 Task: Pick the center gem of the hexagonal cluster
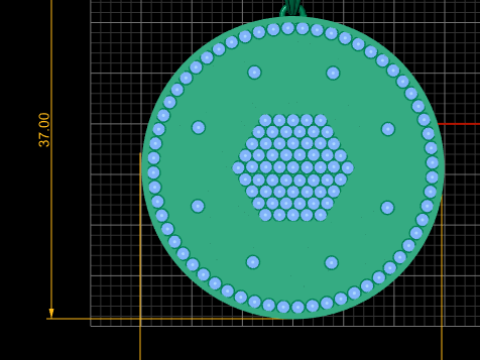tap(293, 168)
